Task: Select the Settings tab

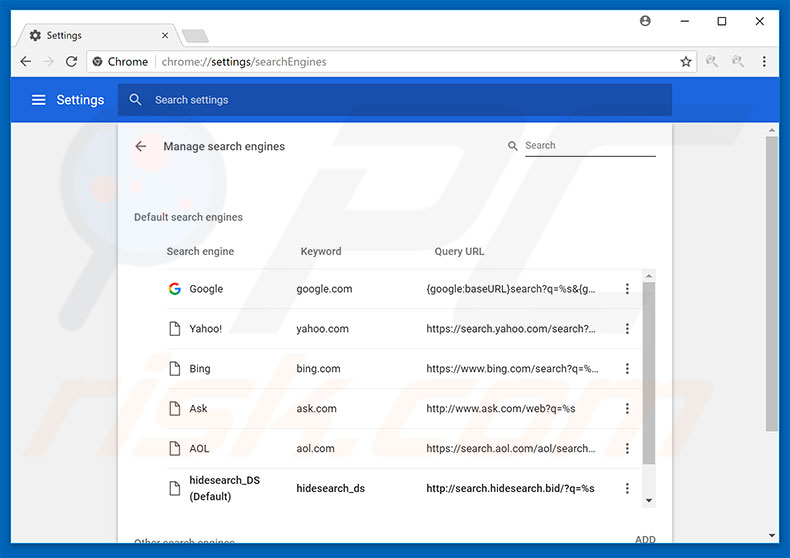Action: 99,35
